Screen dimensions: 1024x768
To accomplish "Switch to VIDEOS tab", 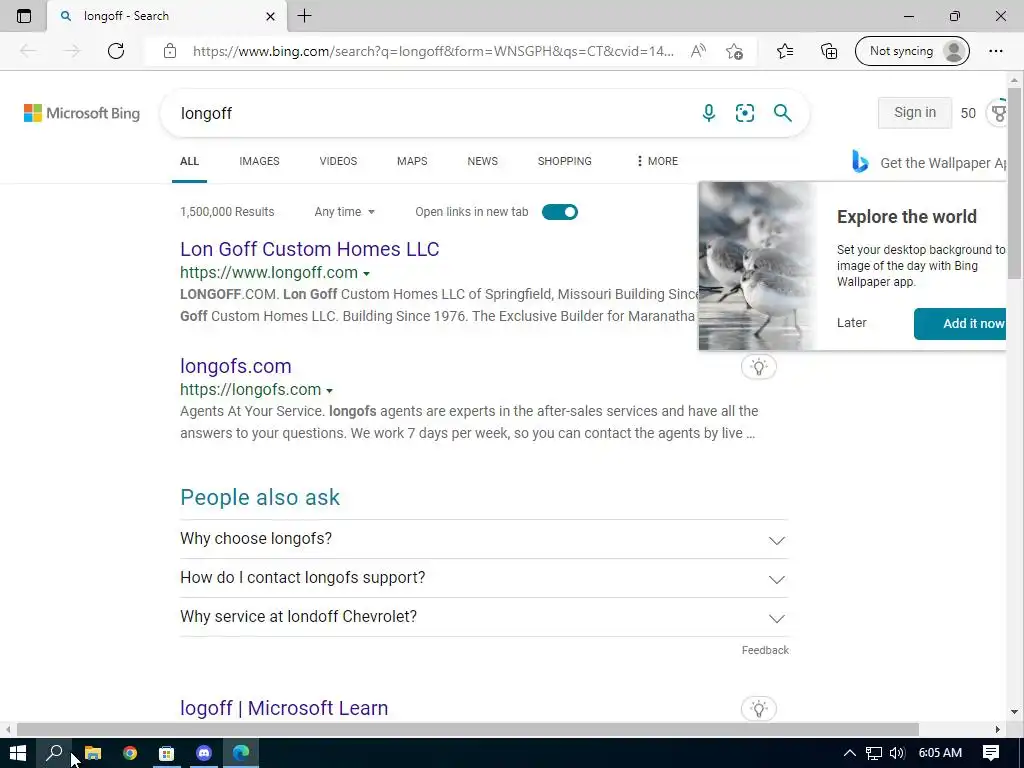I will point(338,161).
